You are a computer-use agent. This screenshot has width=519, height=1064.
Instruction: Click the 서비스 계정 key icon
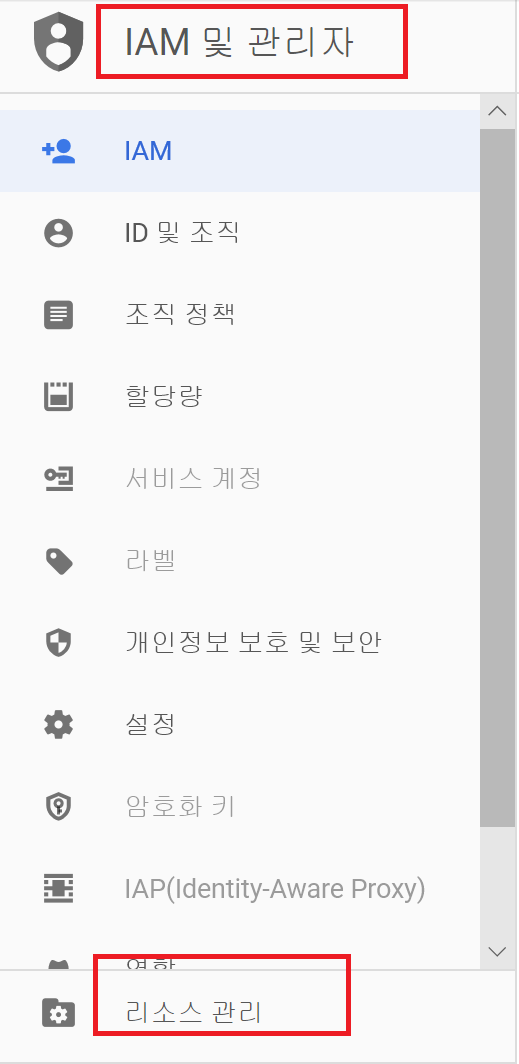[58, 479]
